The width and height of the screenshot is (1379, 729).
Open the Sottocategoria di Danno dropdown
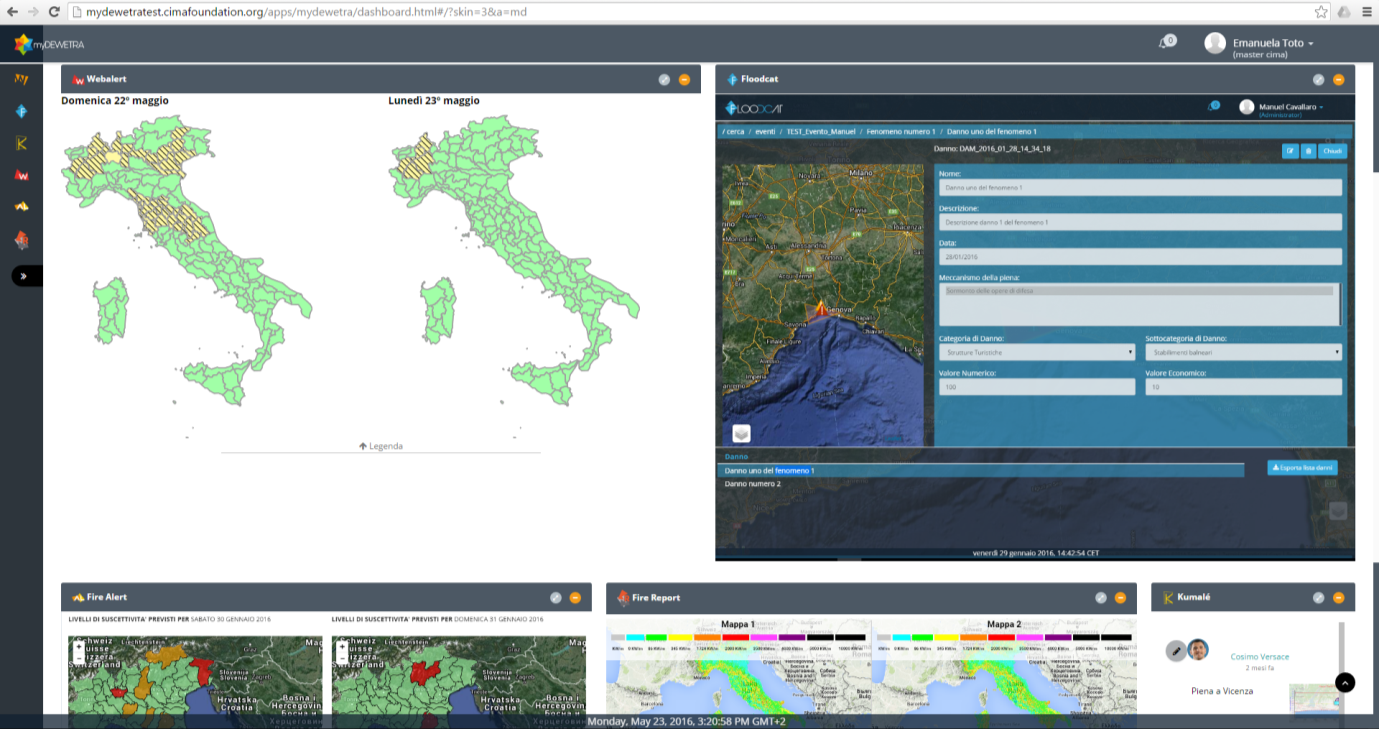[1243, 352]
